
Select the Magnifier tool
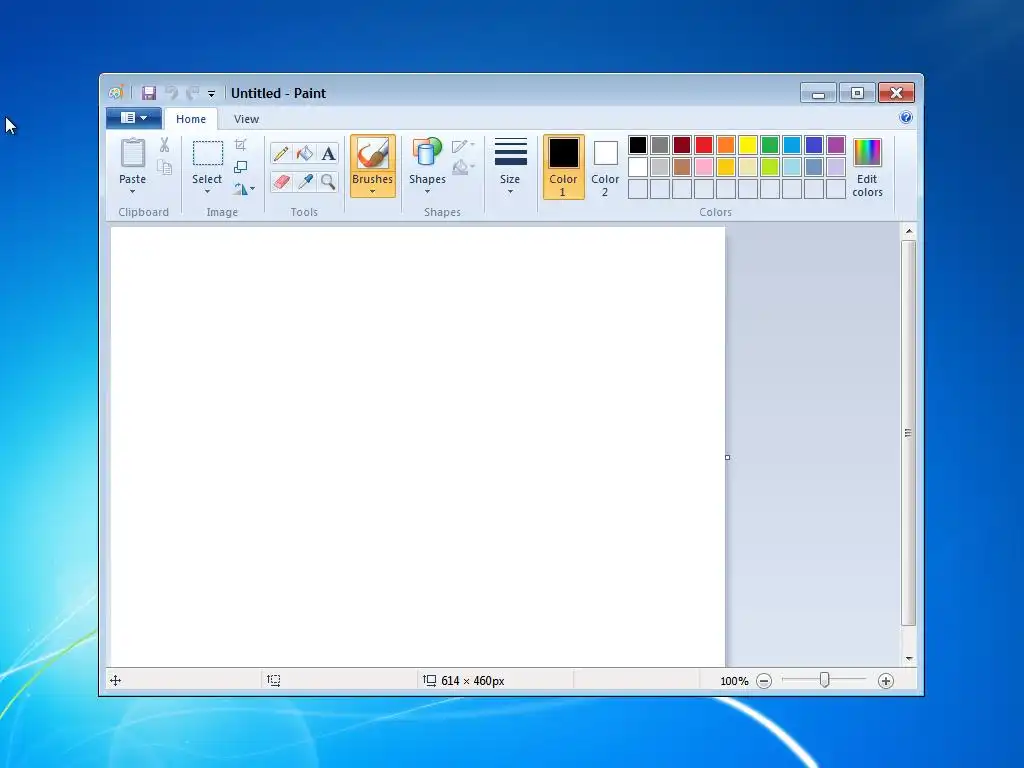[x=328, y=181]
